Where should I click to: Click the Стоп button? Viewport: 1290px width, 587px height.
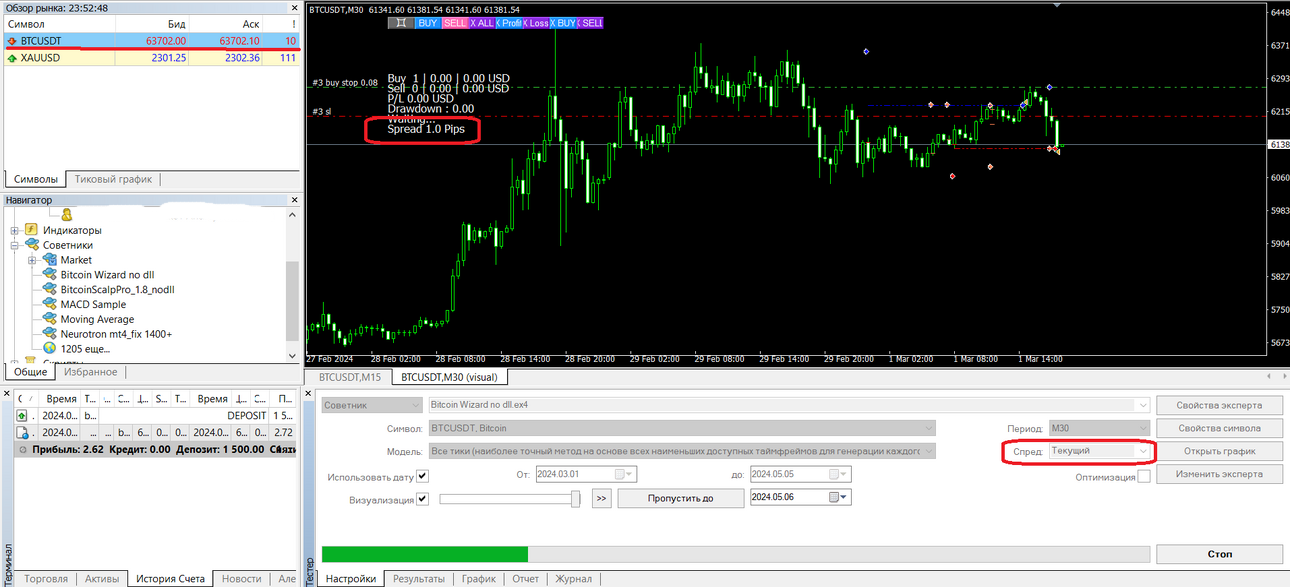(1219, 553)
